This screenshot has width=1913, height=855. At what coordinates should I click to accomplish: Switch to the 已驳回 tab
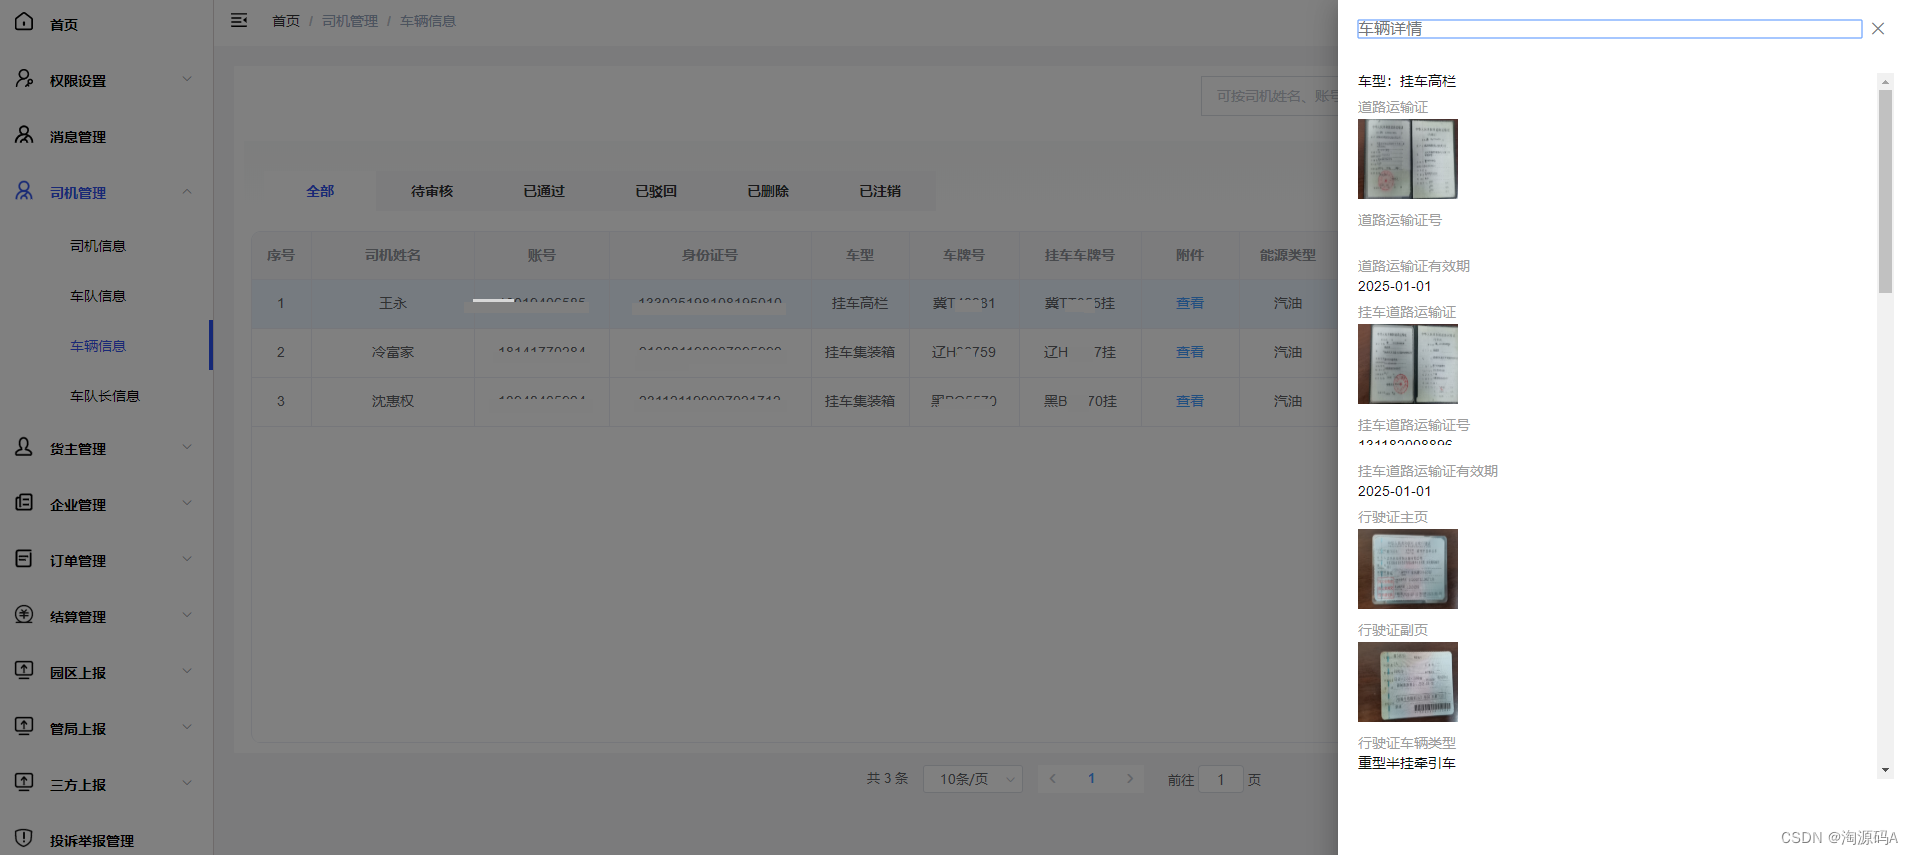[656, 191]
